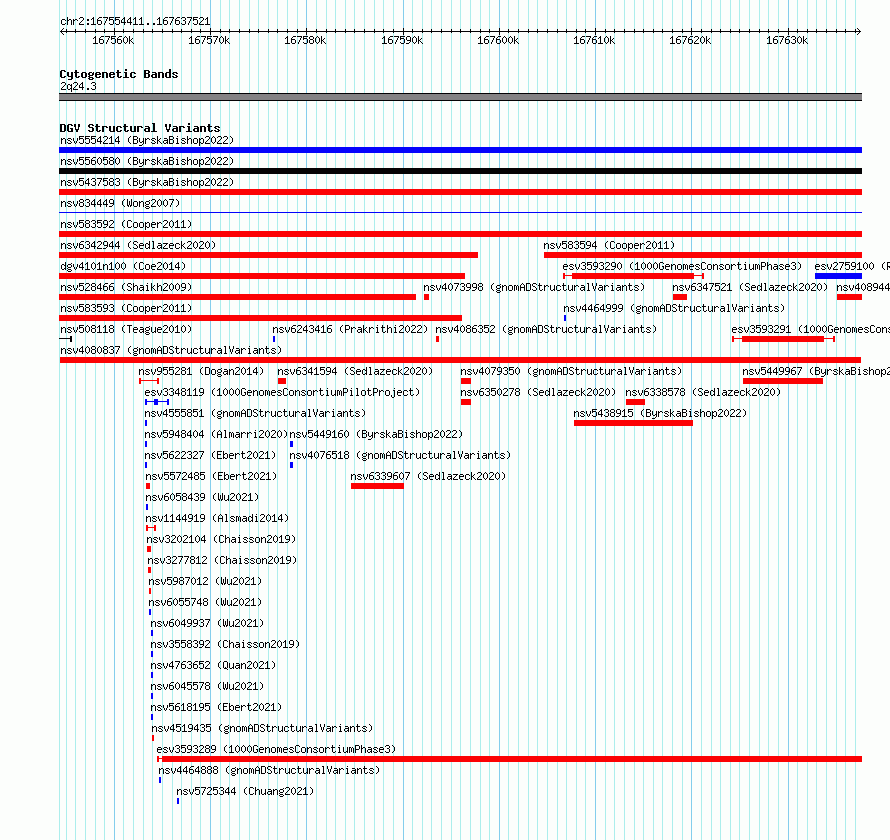Click nsv4076518 (gnomADStructuralVariants) label
This screenshot has width=890, height=840.
pos(400,455)
